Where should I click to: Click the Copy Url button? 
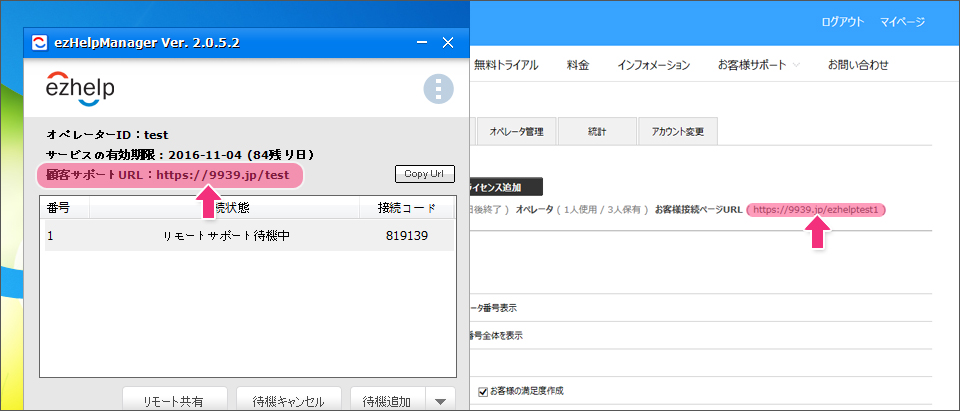click(425, 174)
